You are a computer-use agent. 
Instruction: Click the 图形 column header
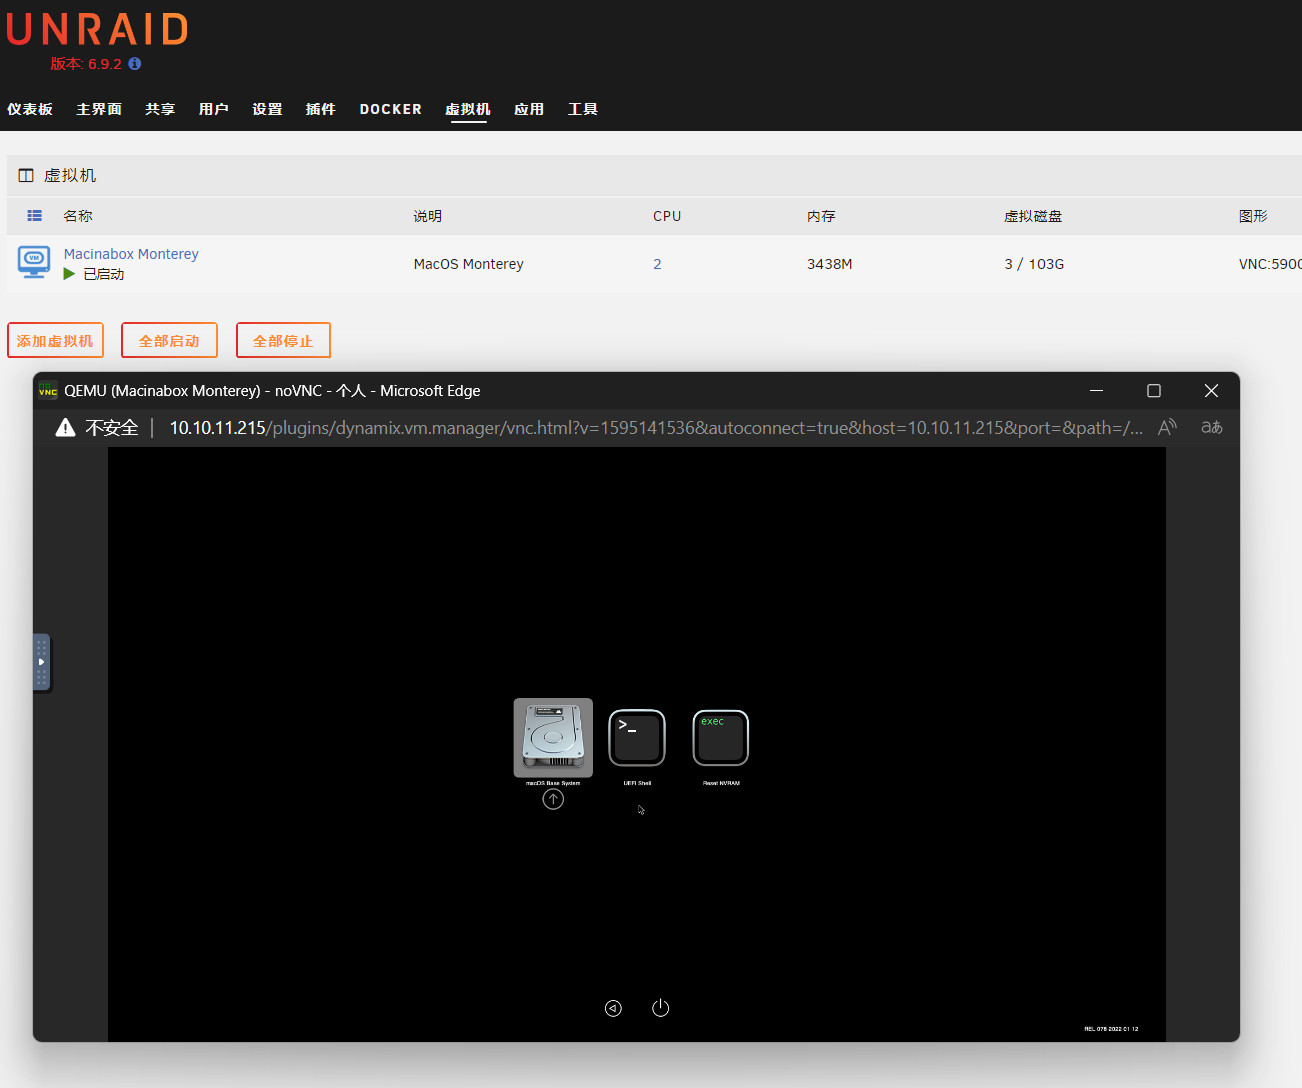point(1253,216)
